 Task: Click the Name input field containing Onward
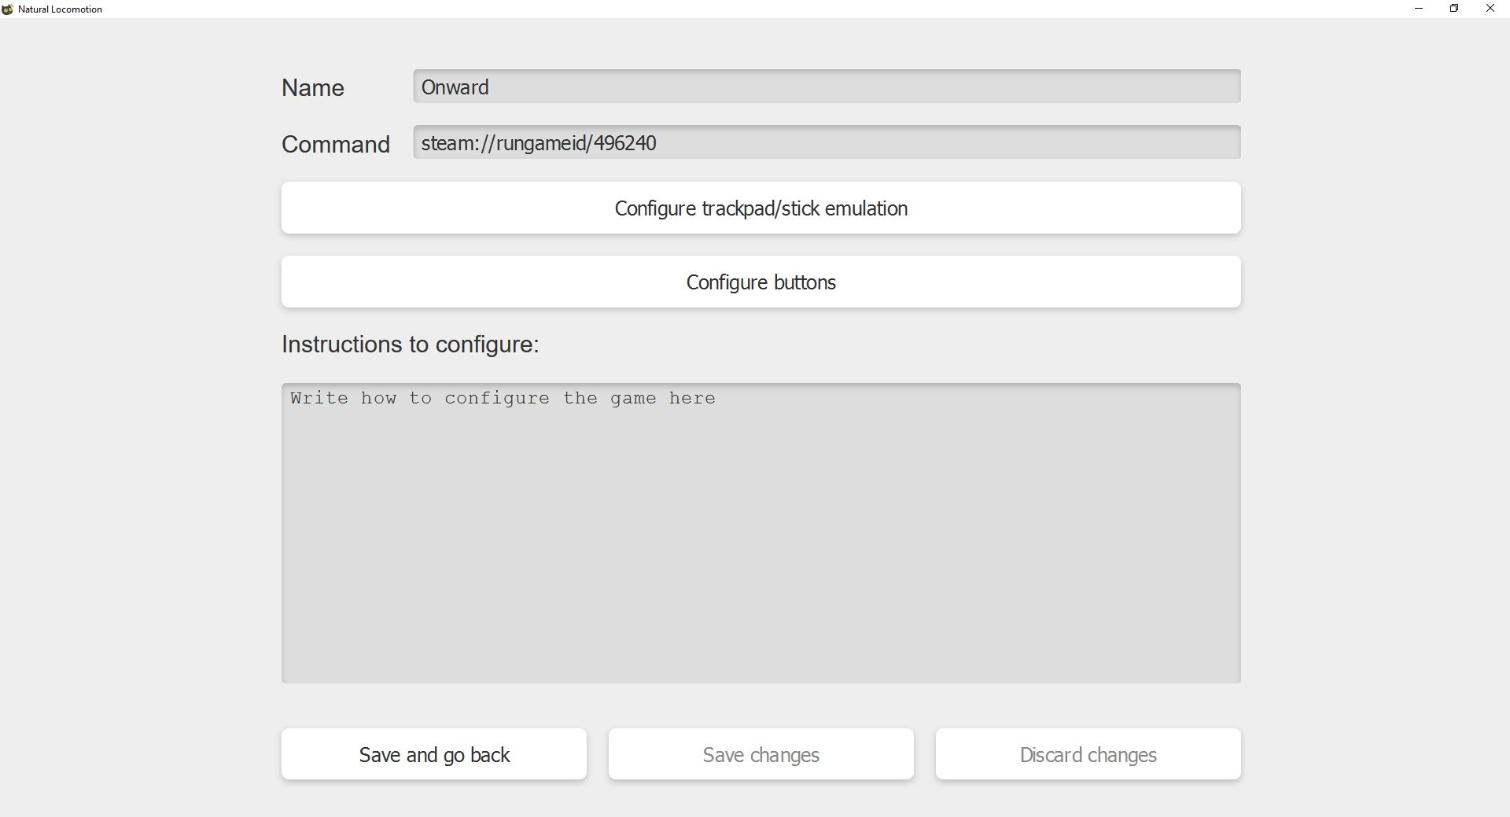[826, 87]
